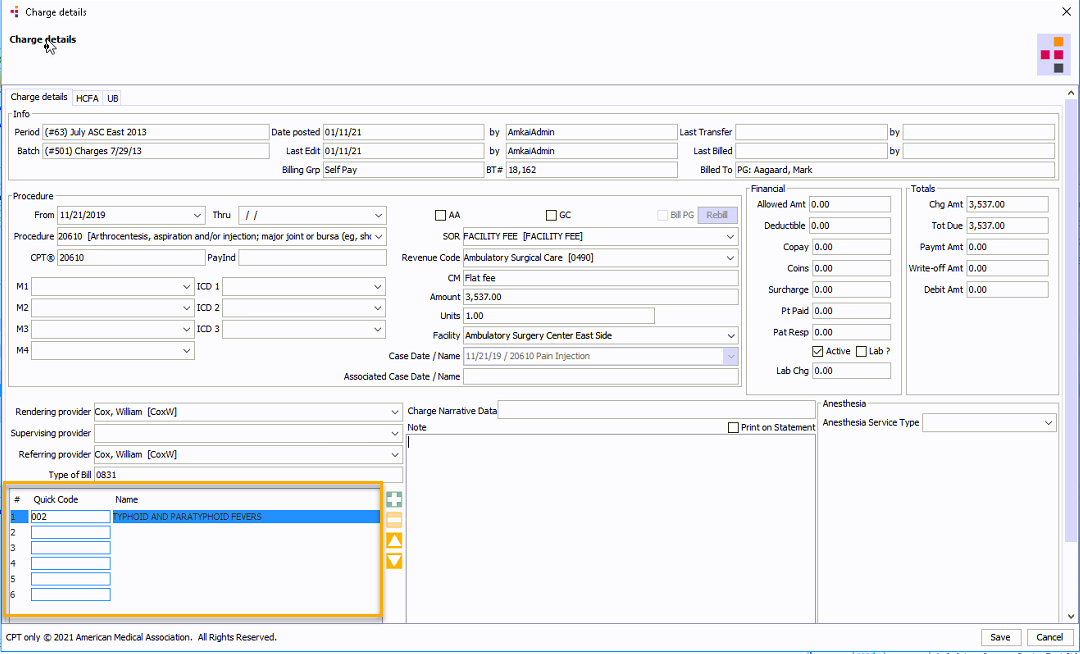
Task: Click the app logo in the title bar
Action: point(14,12)
